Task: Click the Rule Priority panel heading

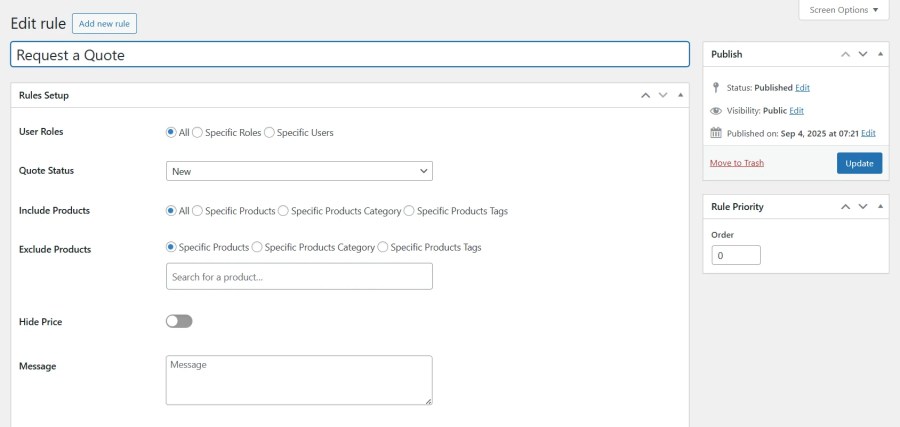Action: pyautogui.click(x=738, y=207)
